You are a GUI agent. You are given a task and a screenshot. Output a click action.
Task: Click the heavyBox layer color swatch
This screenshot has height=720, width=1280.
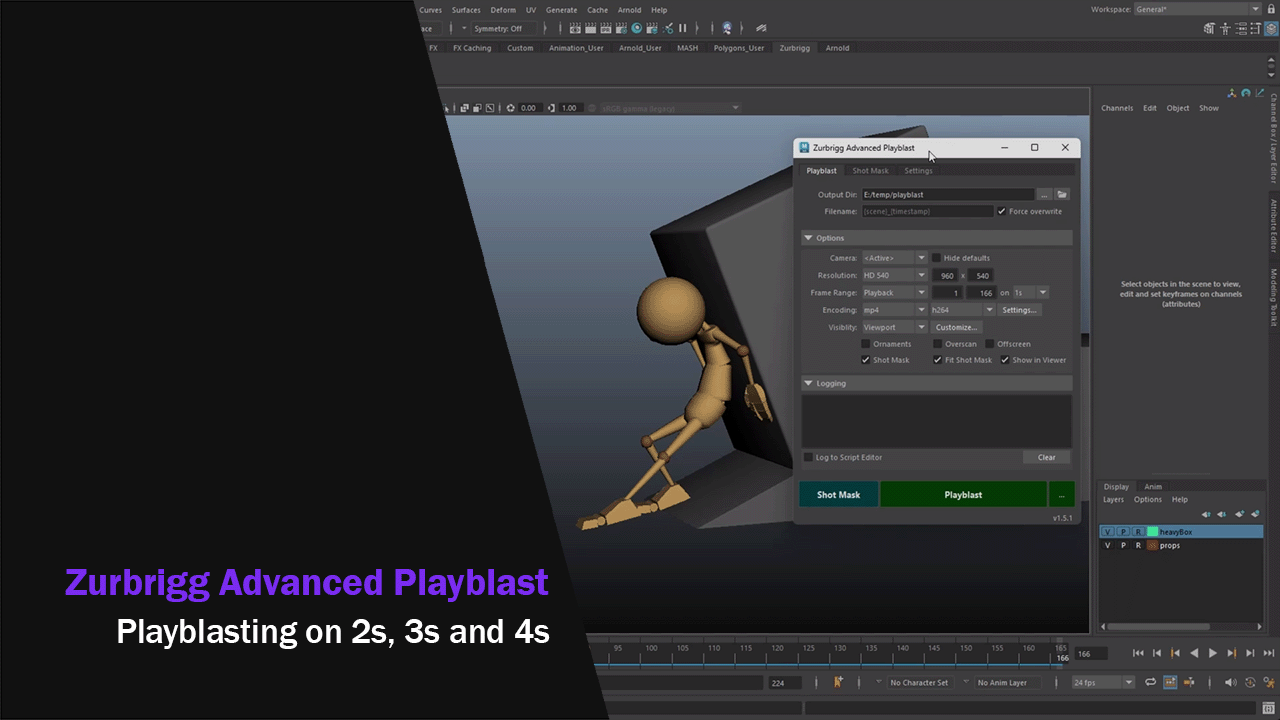coord(1152,532)
